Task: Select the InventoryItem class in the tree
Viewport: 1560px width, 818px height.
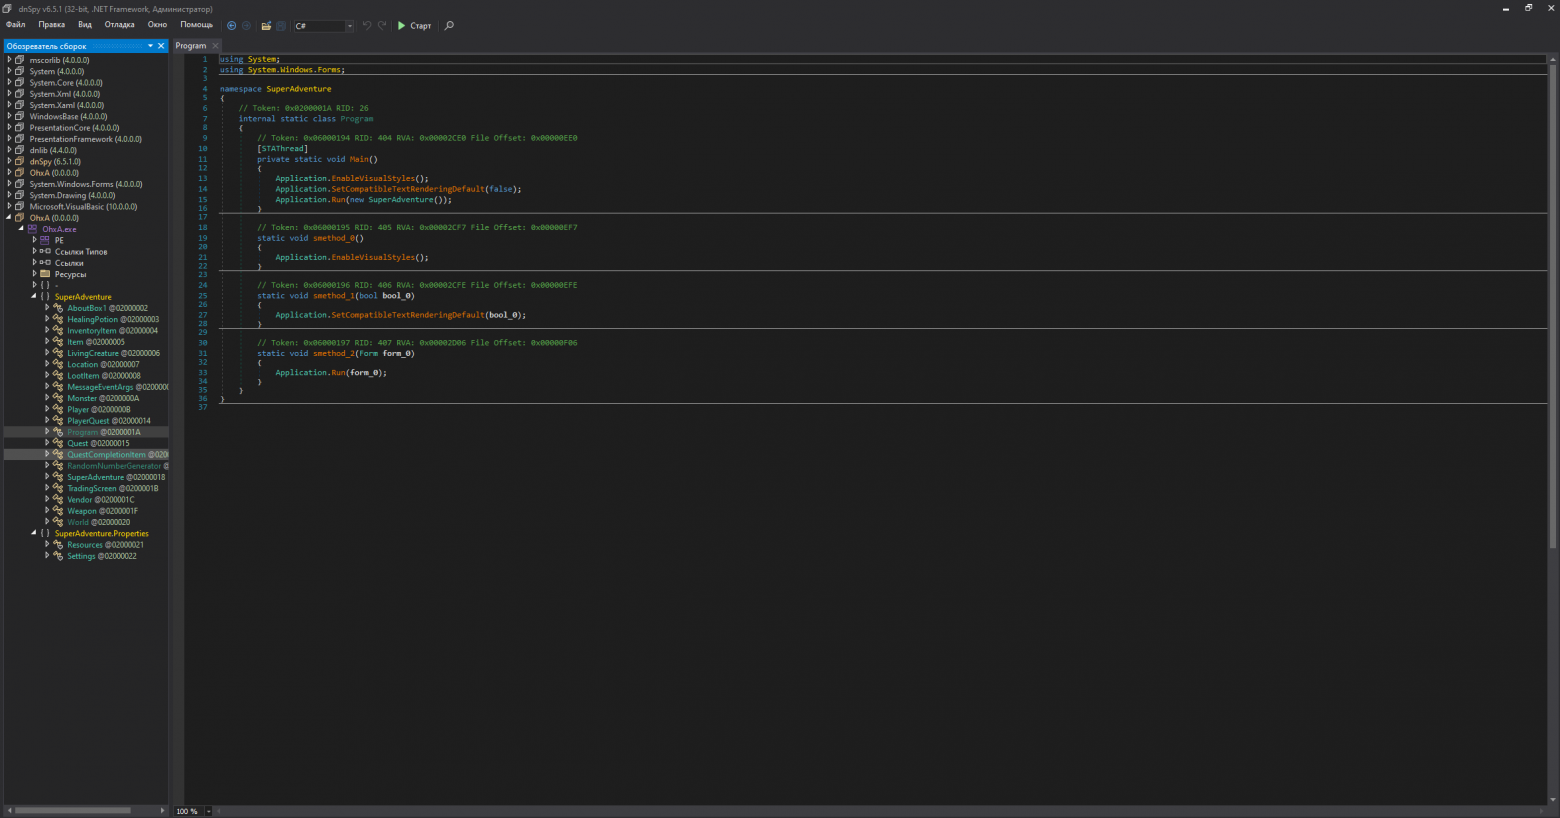Action: [112, 331]
